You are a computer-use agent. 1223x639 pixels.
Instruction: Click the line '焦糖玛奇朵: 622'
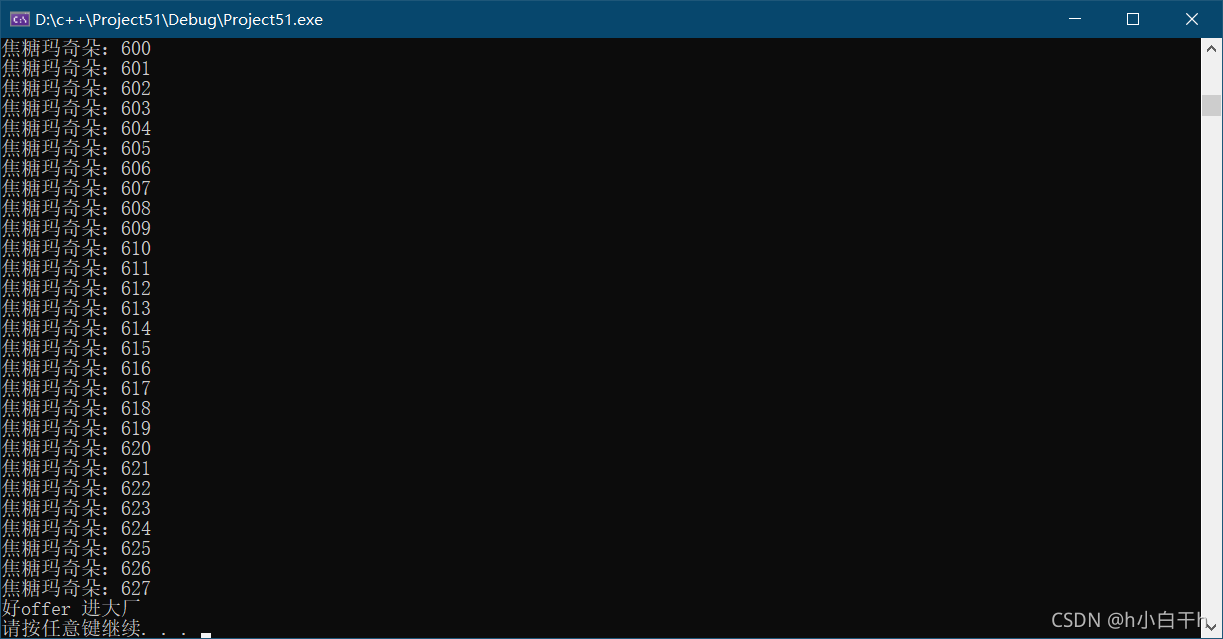[x=76, y=488]
